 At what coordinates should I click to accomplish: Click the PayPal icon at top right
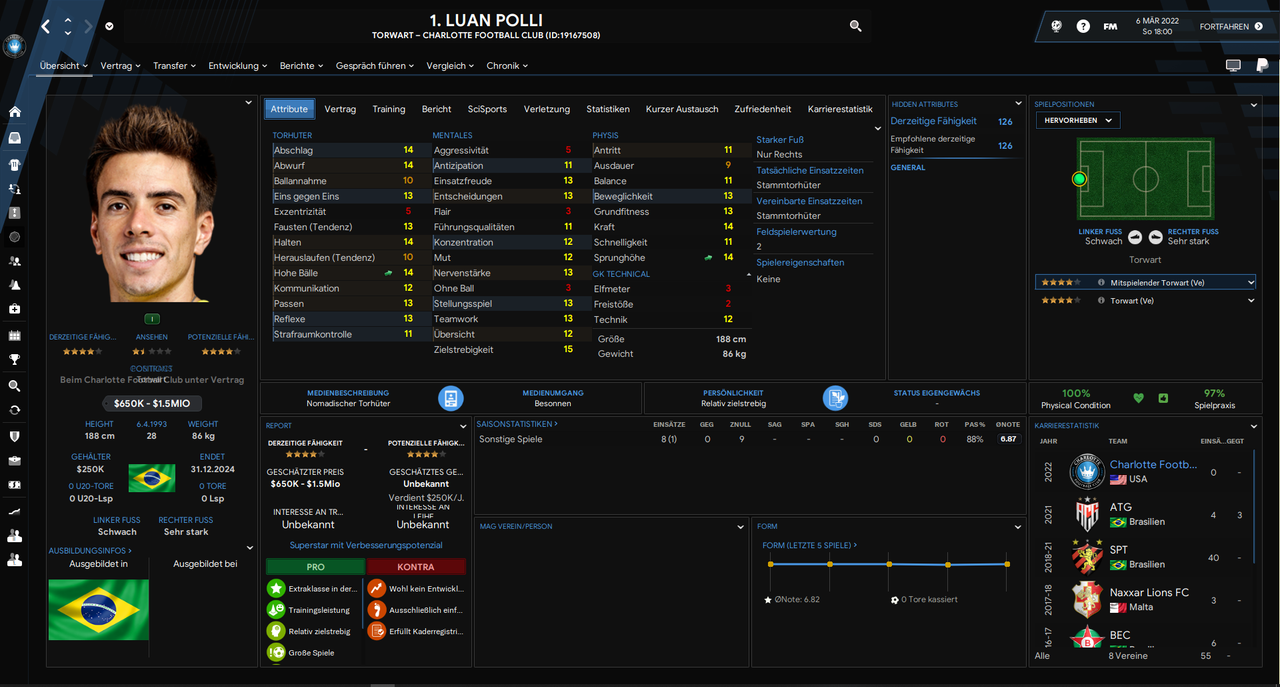(x=1260, y=65)
